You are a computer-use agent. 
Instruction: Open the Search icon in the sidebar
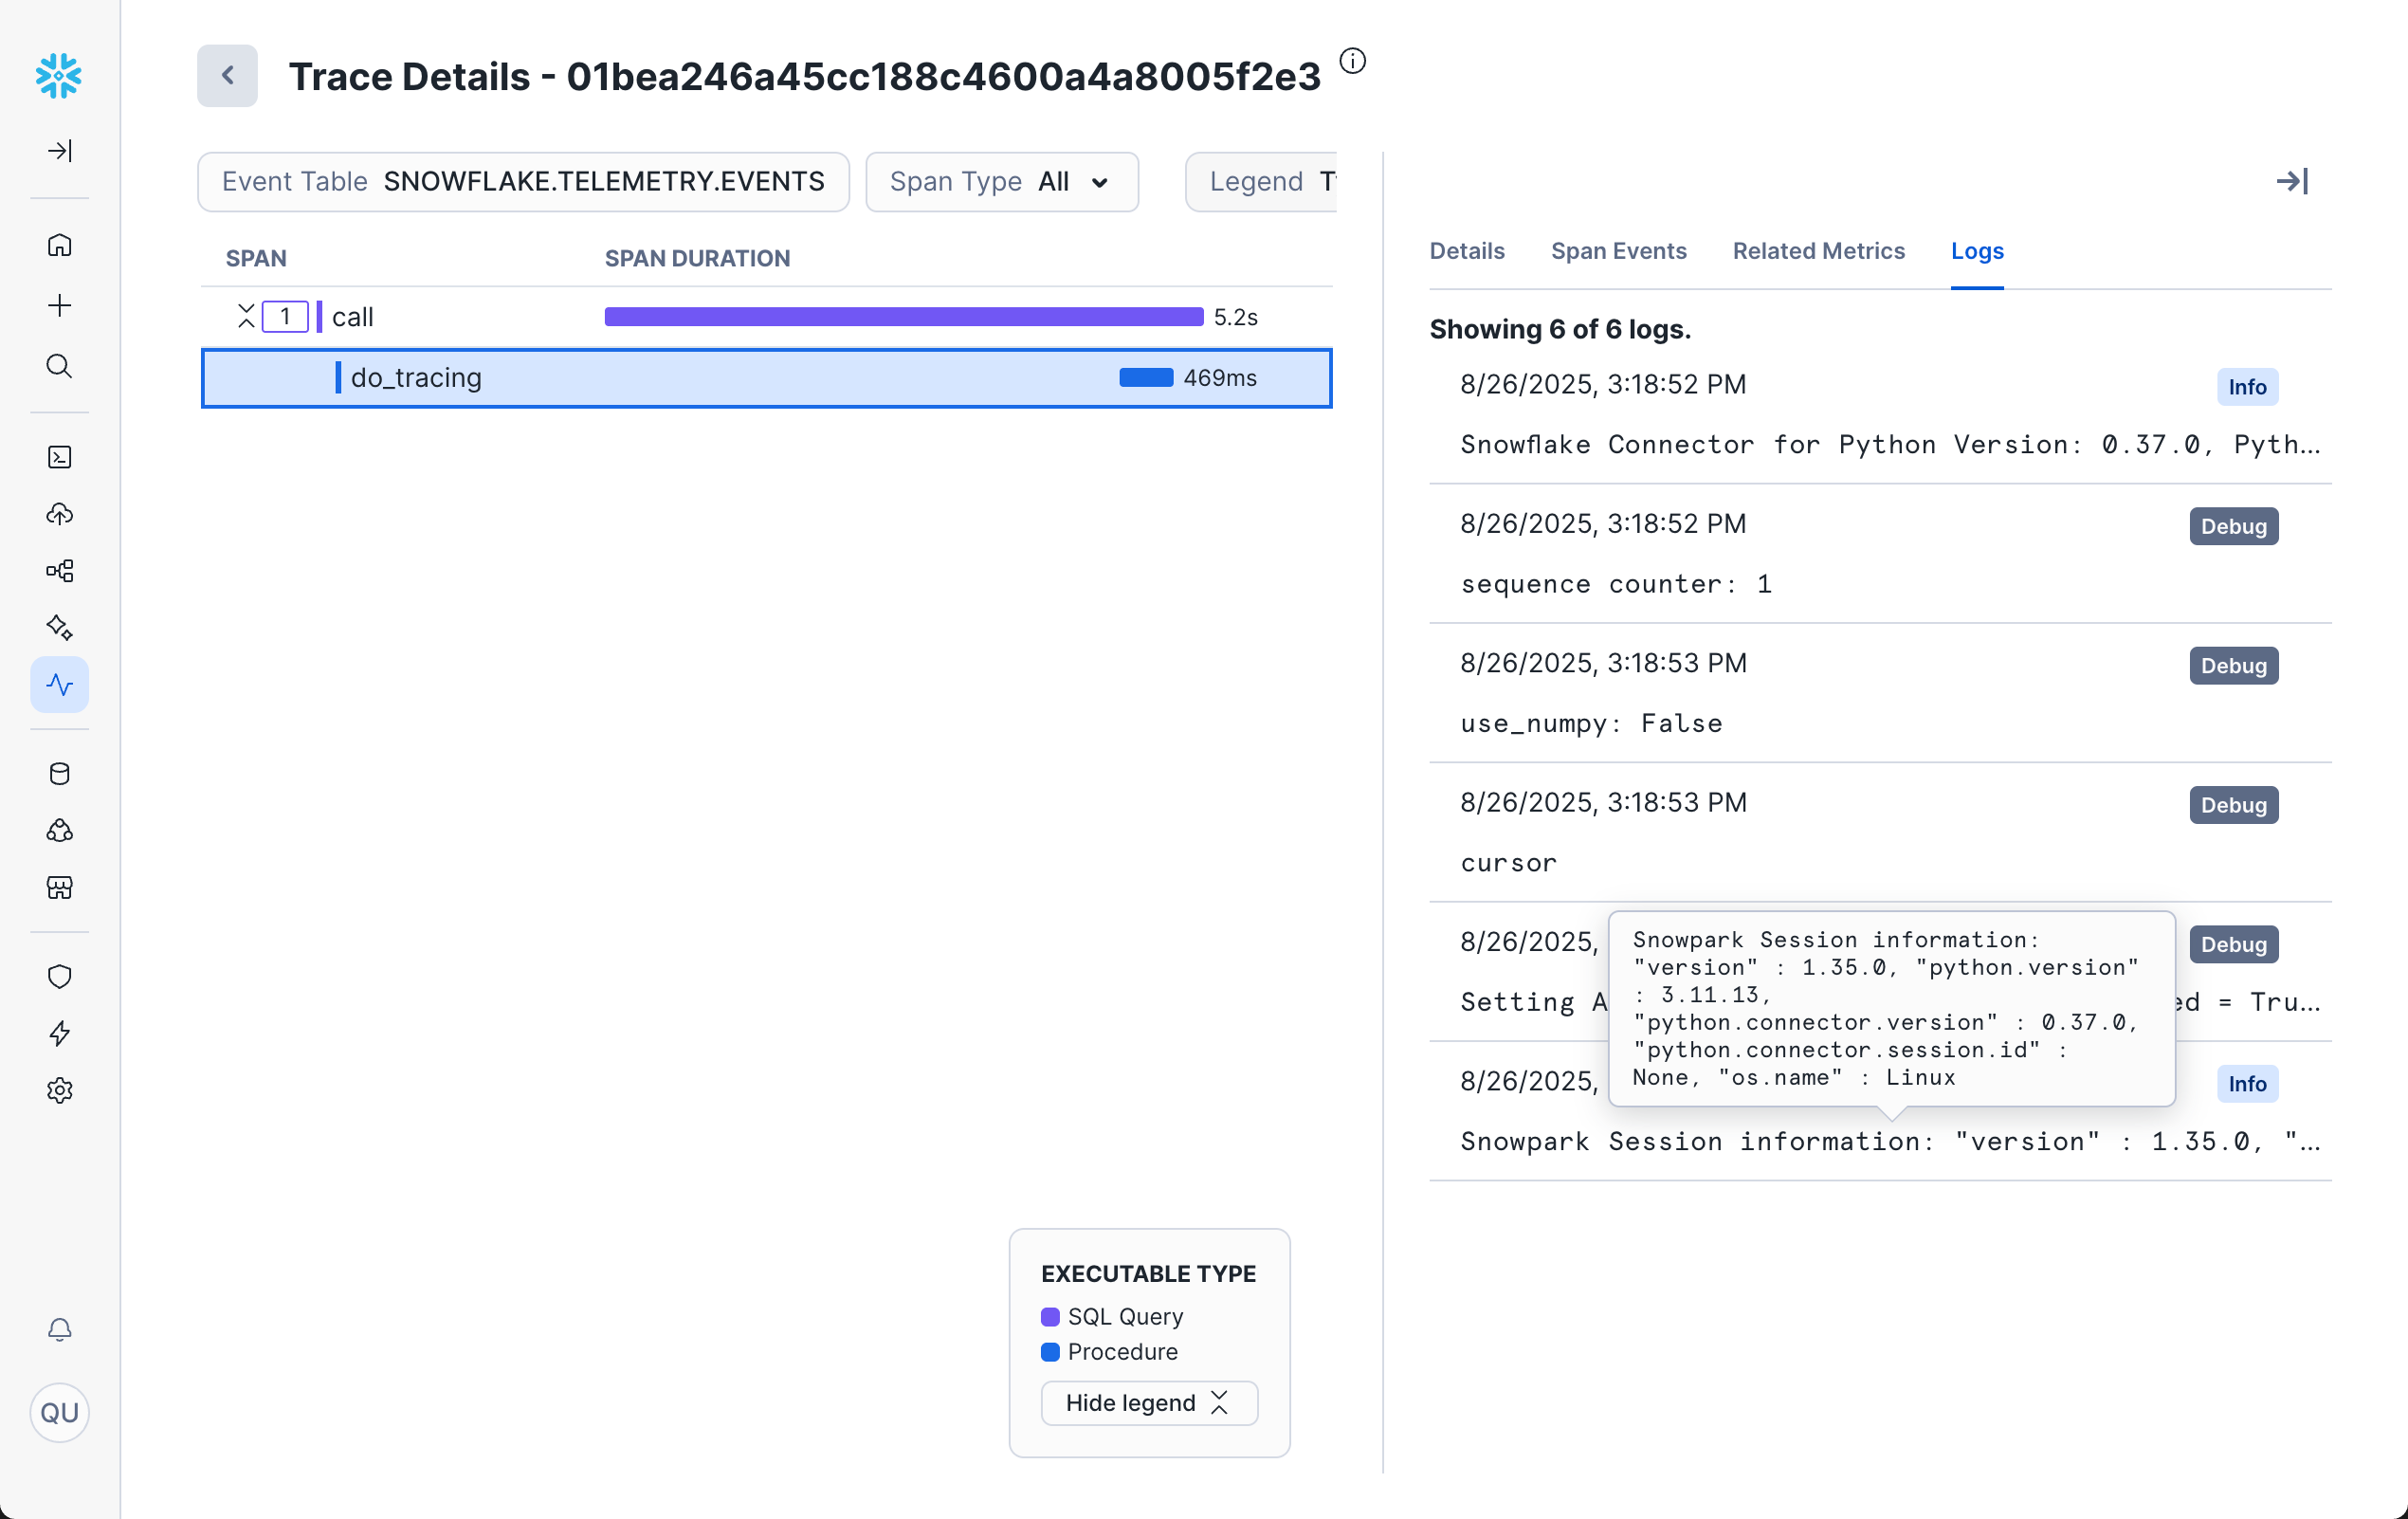[x=59, y=366]
